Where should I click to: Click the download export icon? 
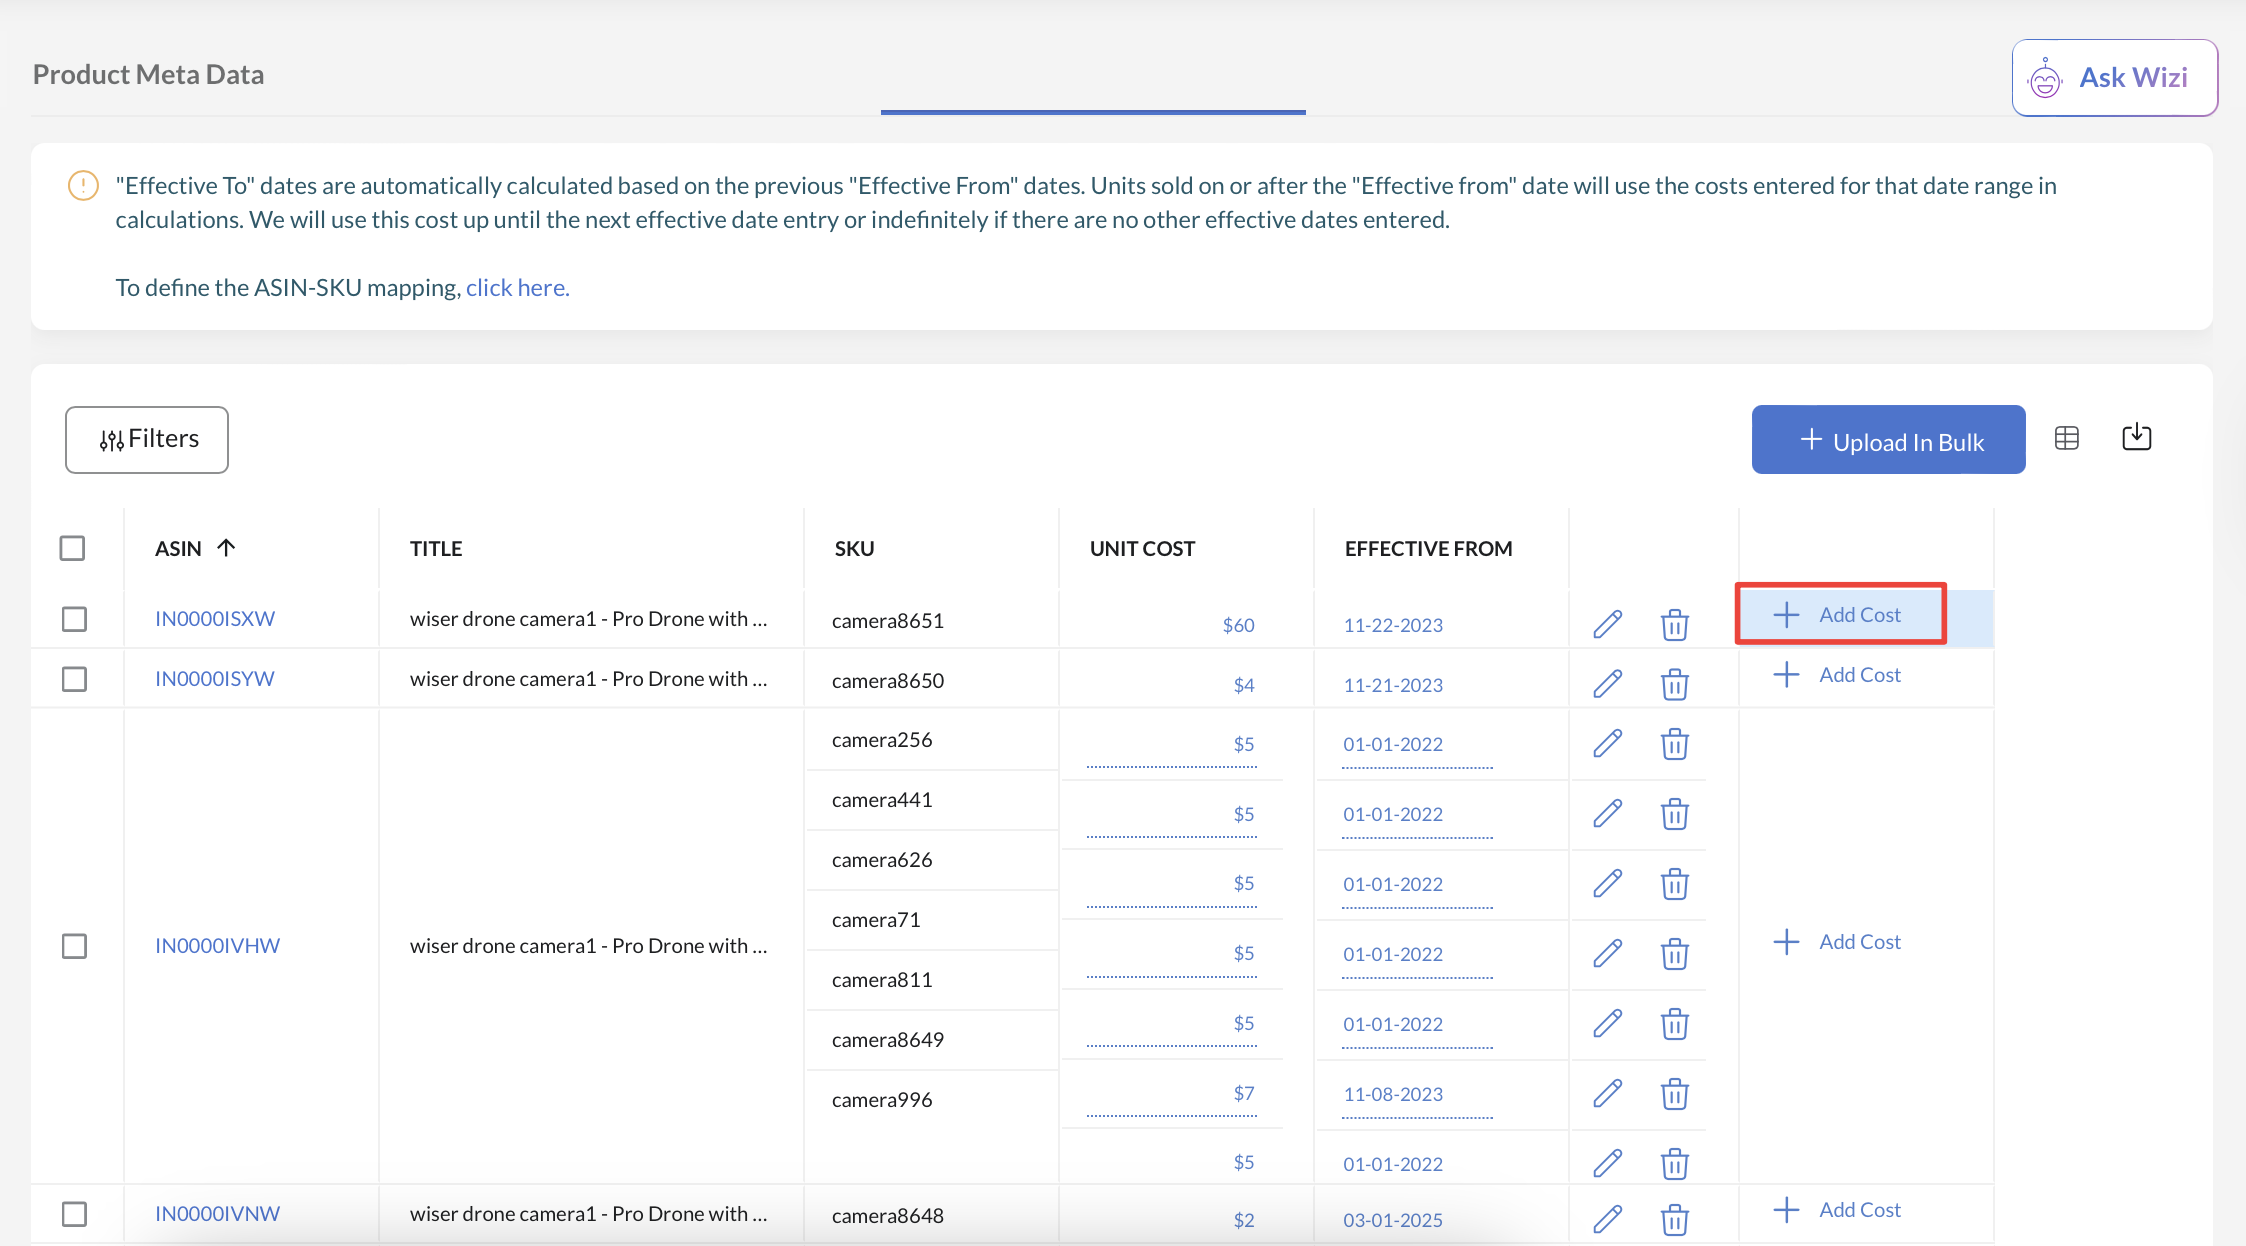[x=2136, y=437]
